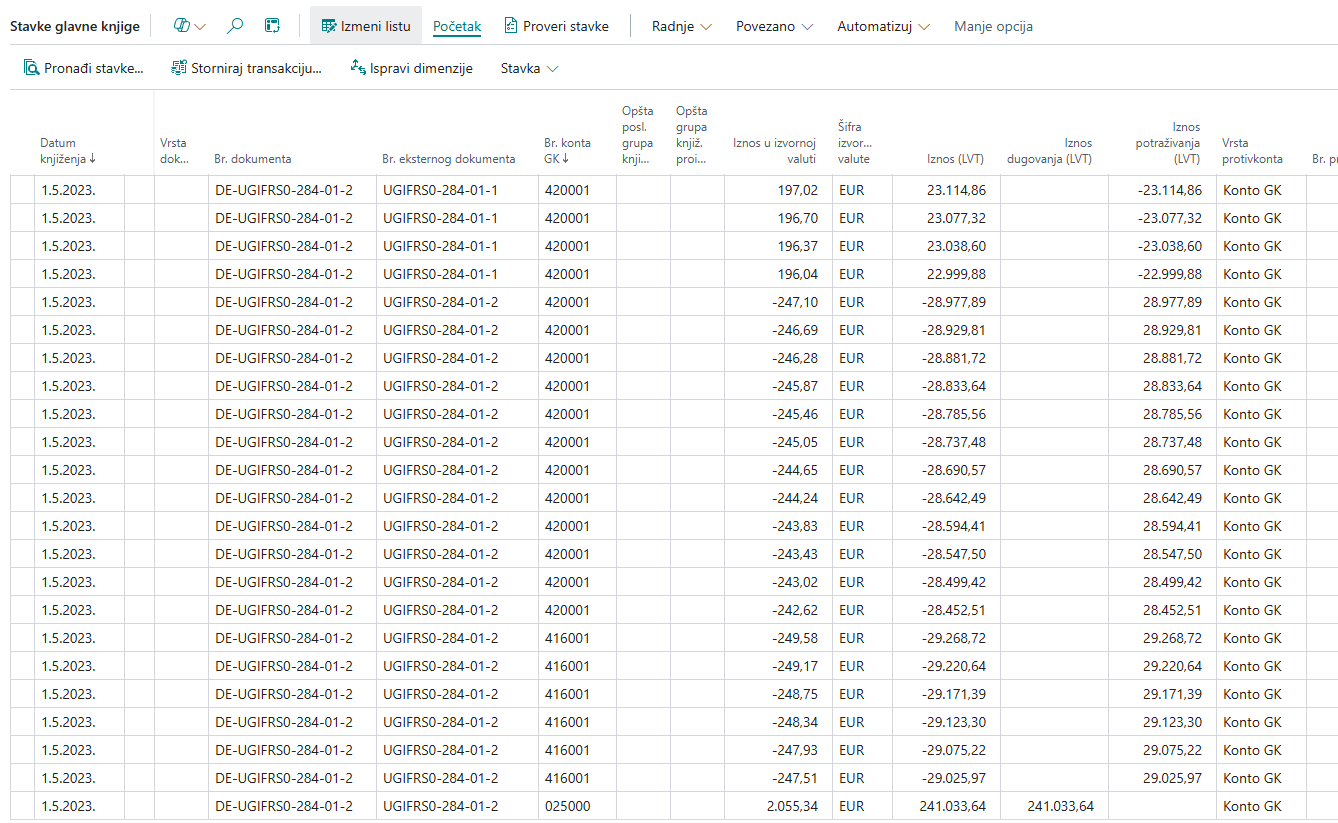Click Manje opcija link
Screen dimensions: 1338x823
pos(993,26)
